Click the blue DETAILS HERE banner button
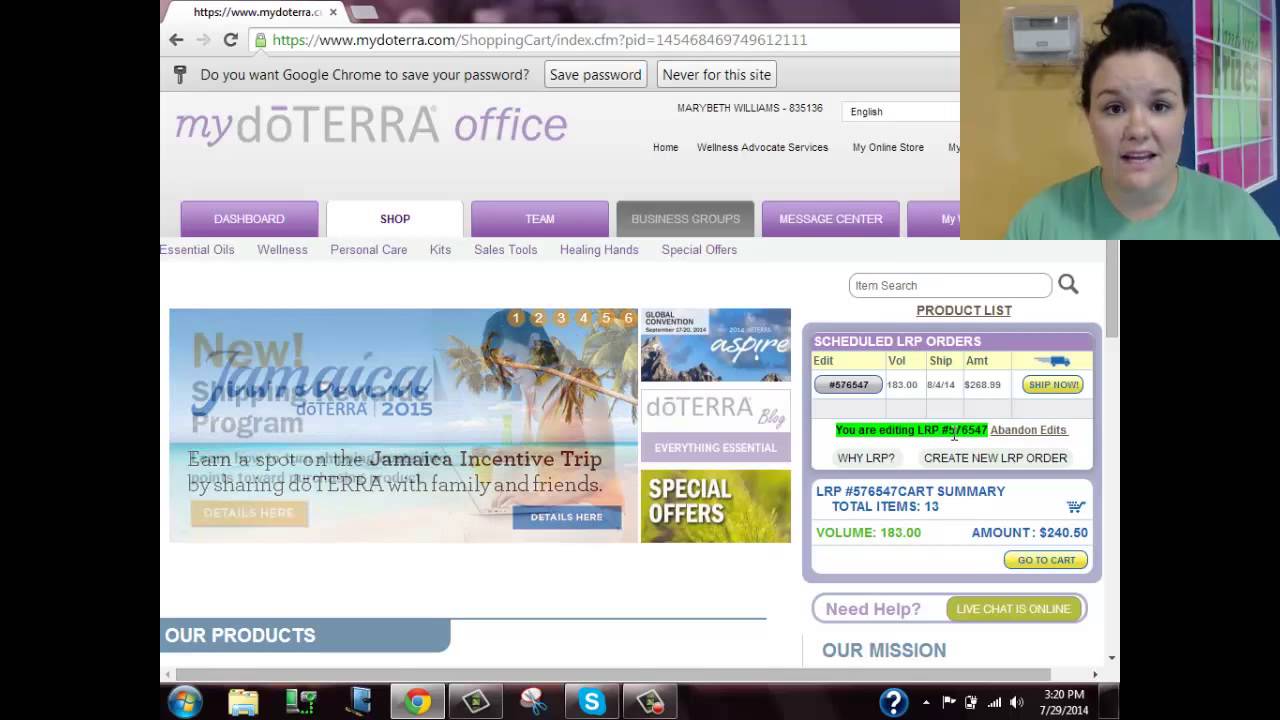Image resolution: width=1280 pixels, height=720 pixels. 566,517
